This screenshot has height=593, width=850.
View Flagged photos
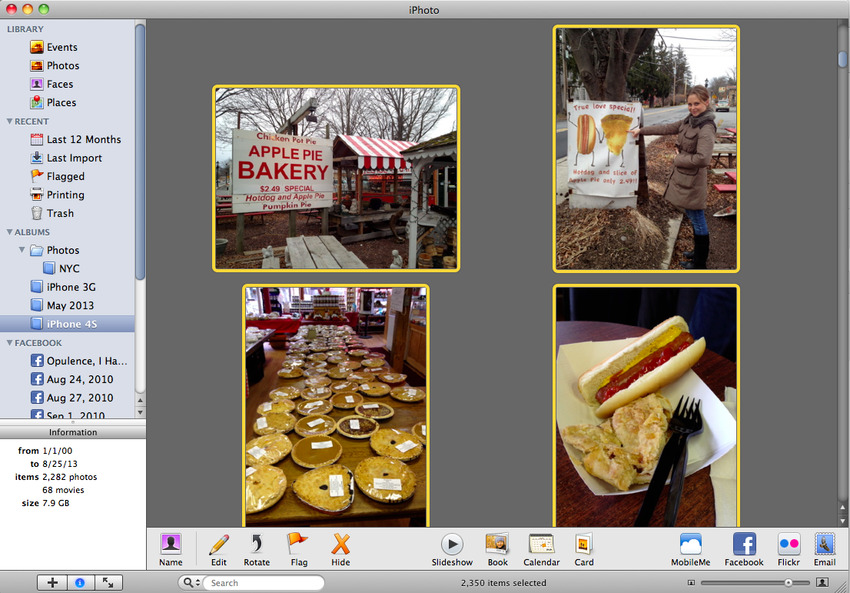[x=57, y=176]
